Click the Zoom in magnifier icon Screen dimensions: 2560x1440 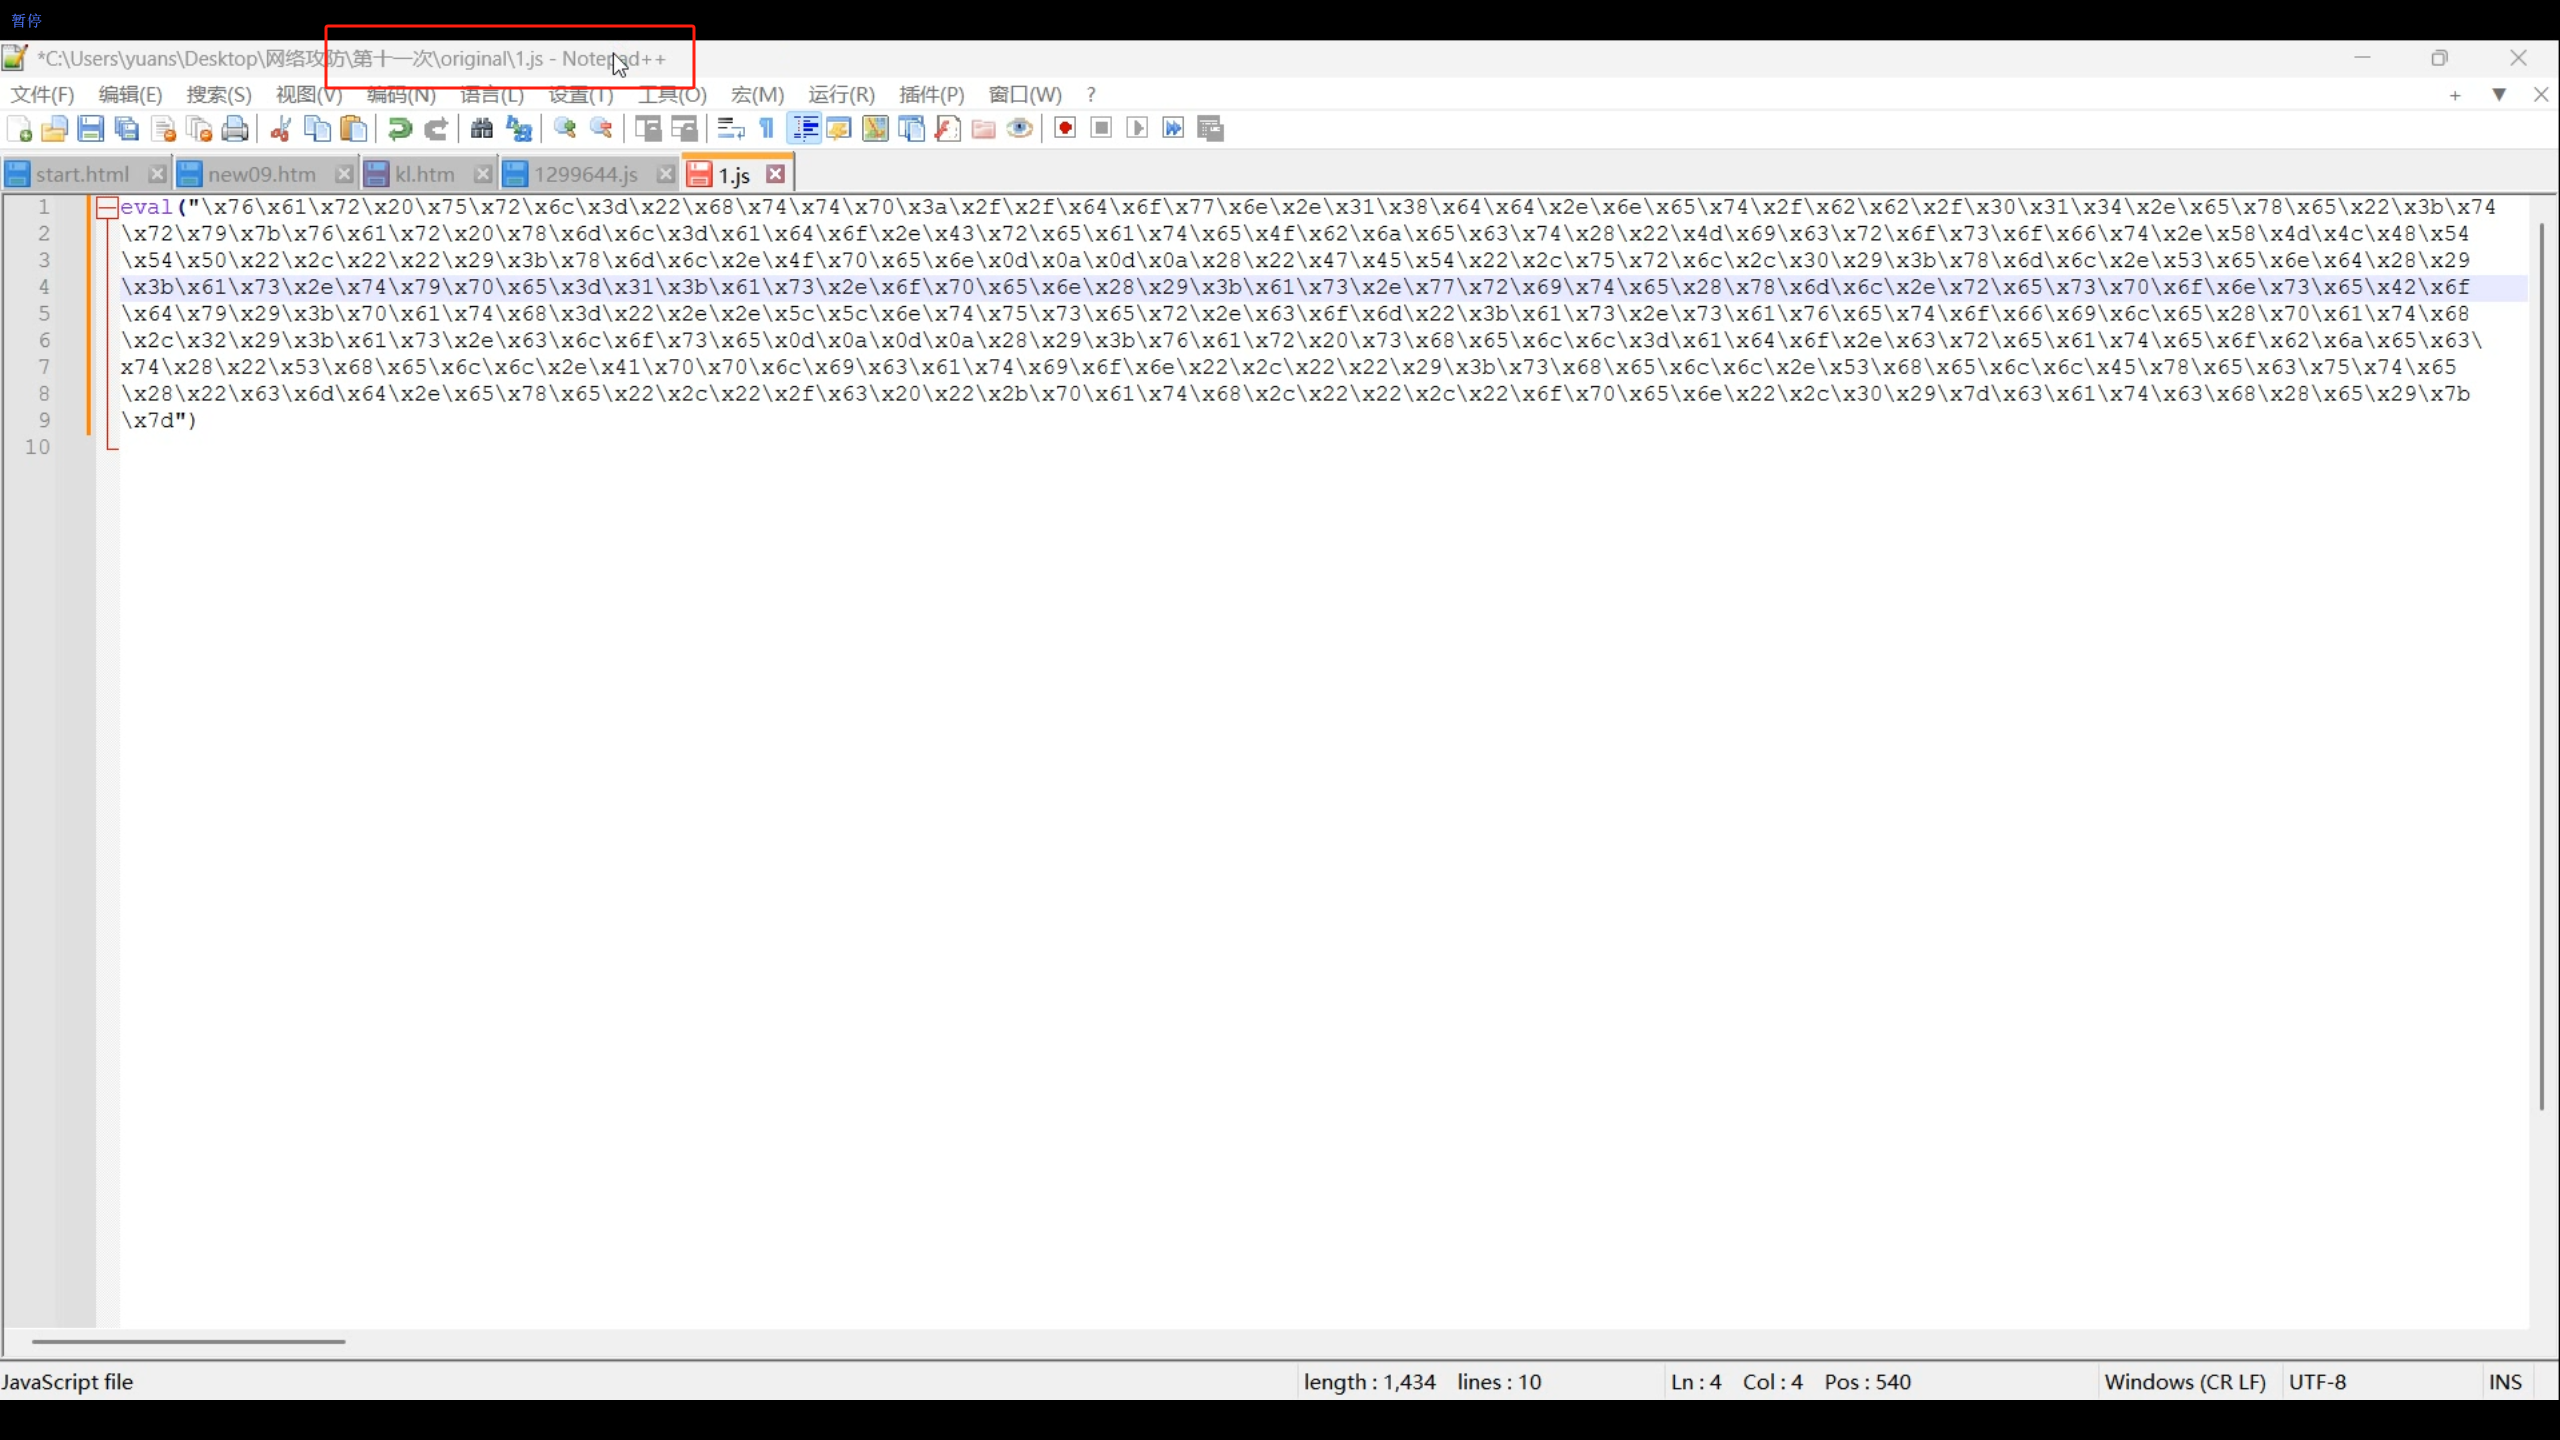pos(565,128)
